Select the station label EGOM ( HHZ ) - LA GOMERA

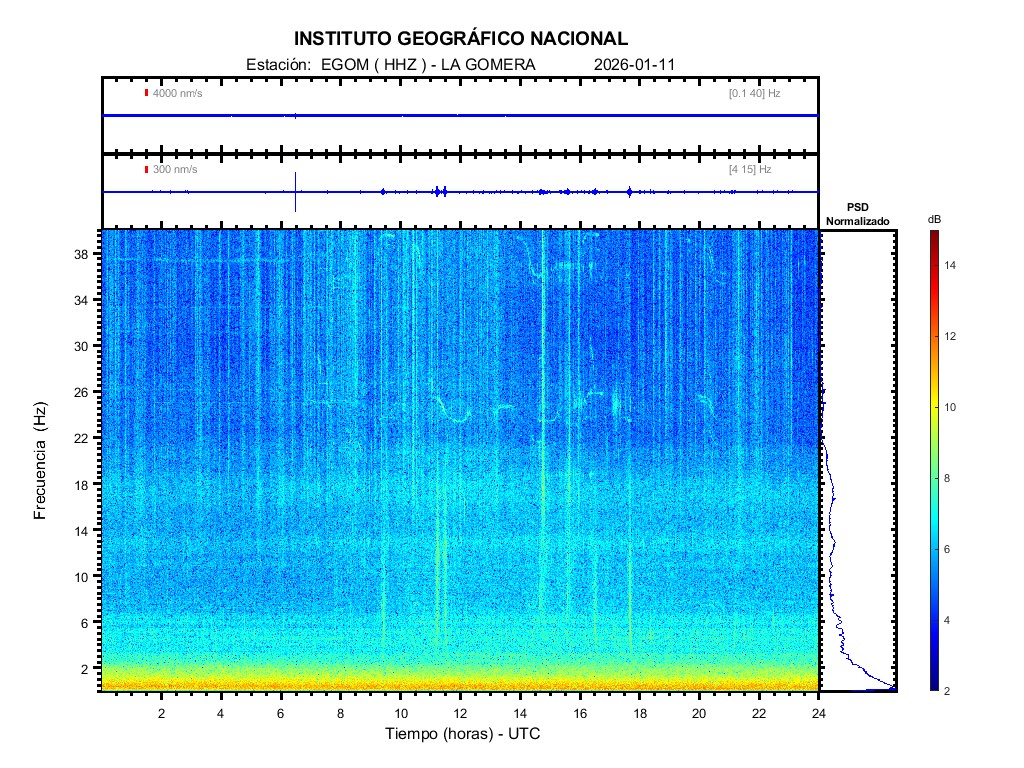[423, 65]
